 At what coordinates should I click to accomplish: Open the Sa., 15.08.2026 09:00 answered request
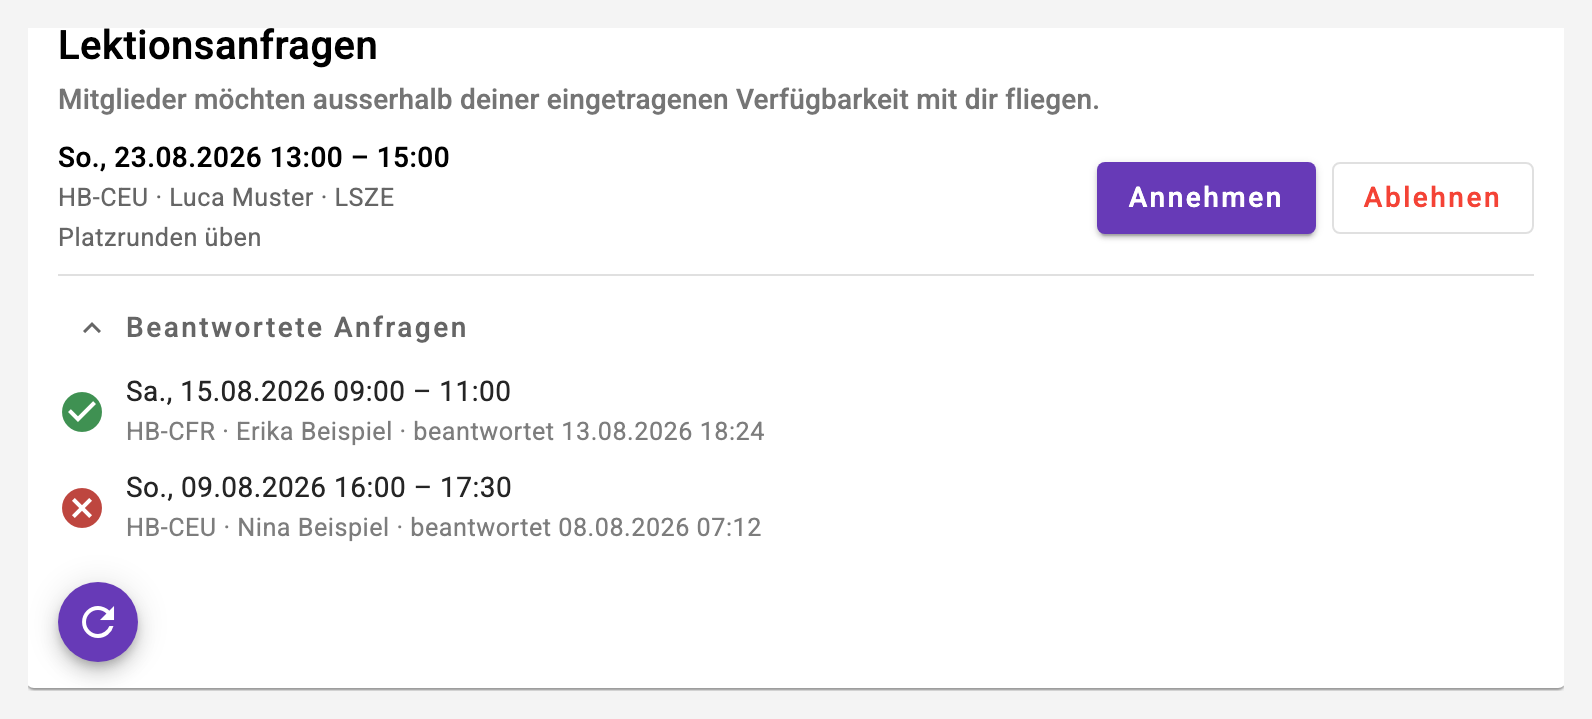point(318,391)
